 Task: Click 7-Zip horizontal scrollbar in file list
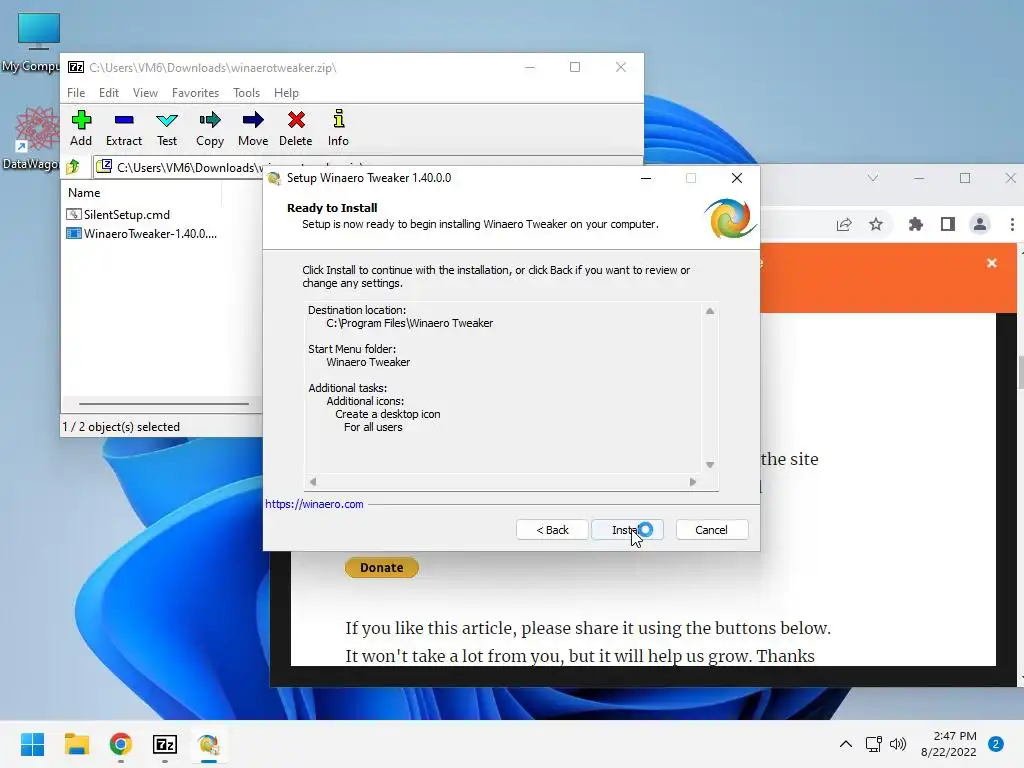[x=163, y=404]
